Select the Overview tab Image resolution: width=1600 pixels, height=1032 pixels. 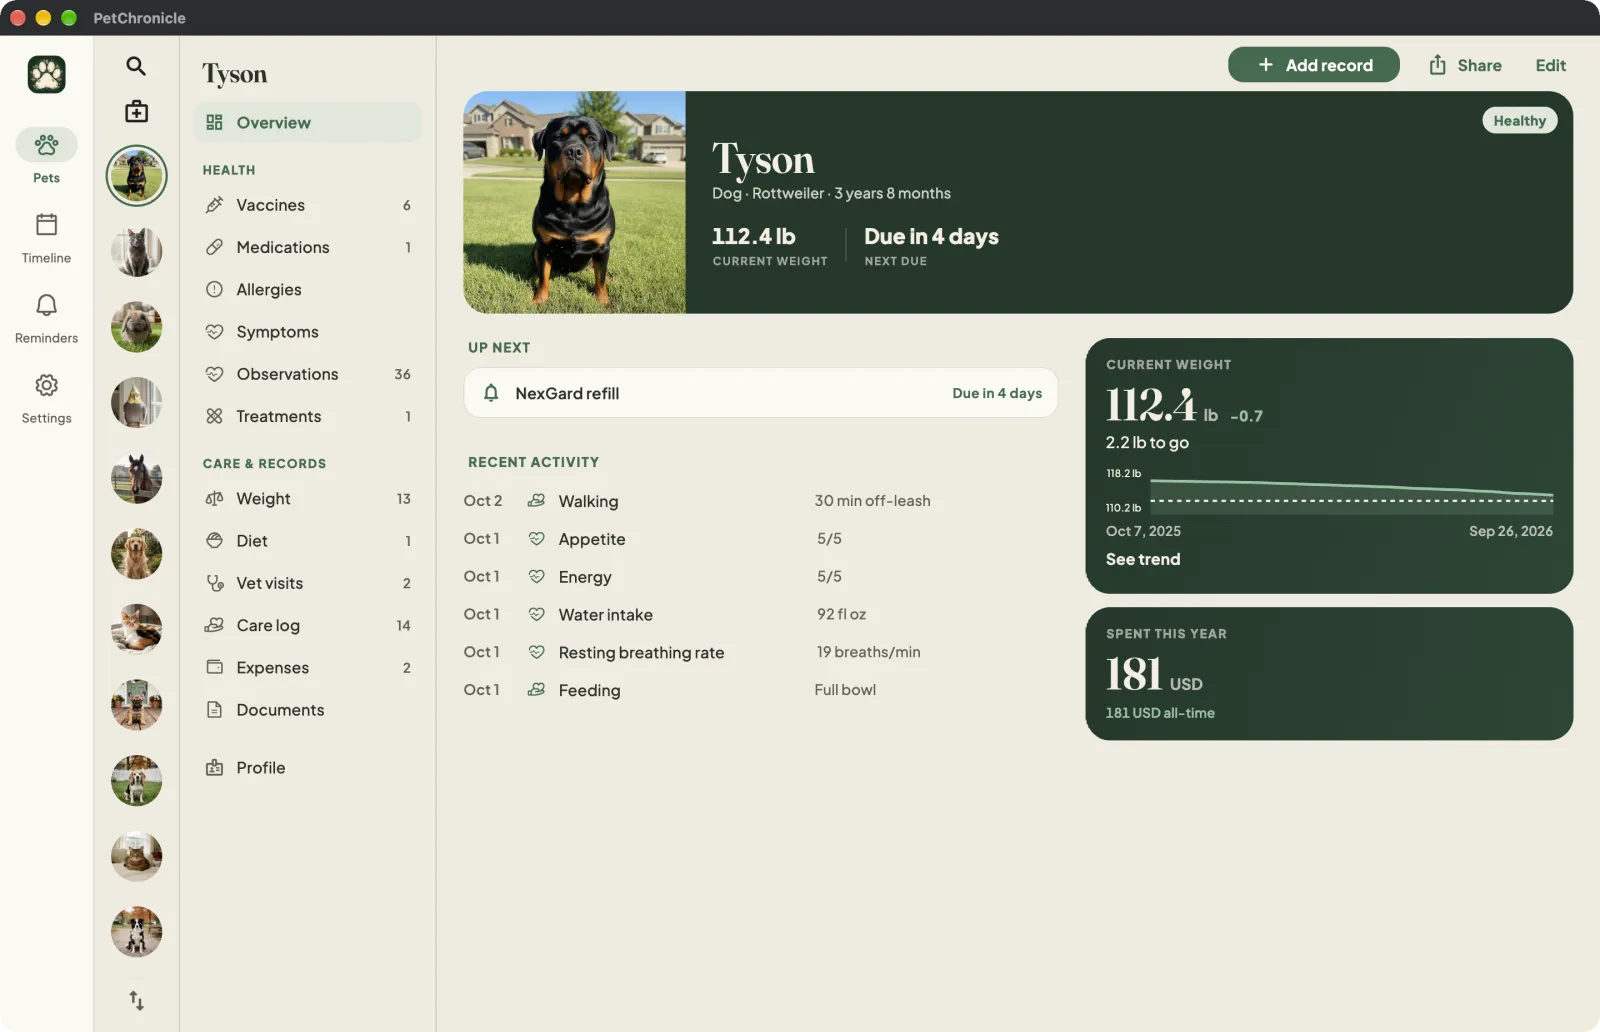(307, 122)
